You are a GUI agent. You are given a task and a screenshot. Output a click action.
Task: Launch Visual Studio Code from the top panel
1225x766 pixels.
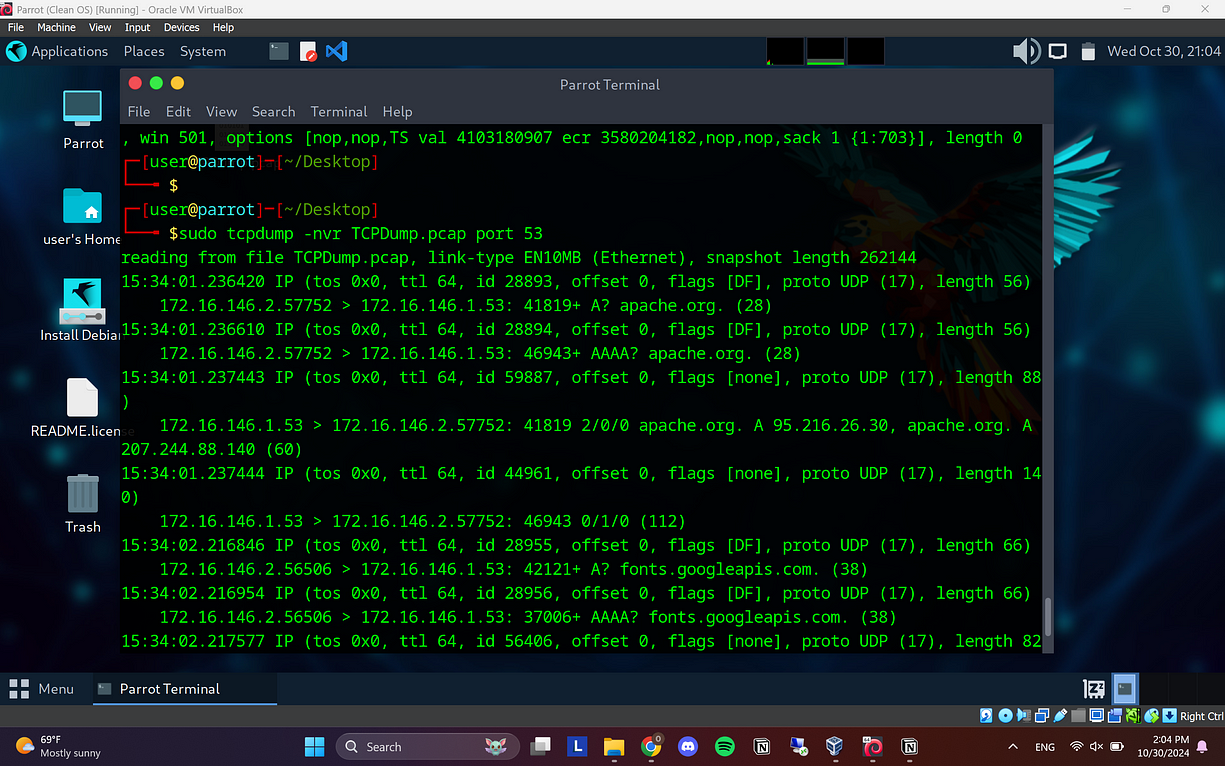(x=336, y=51)
